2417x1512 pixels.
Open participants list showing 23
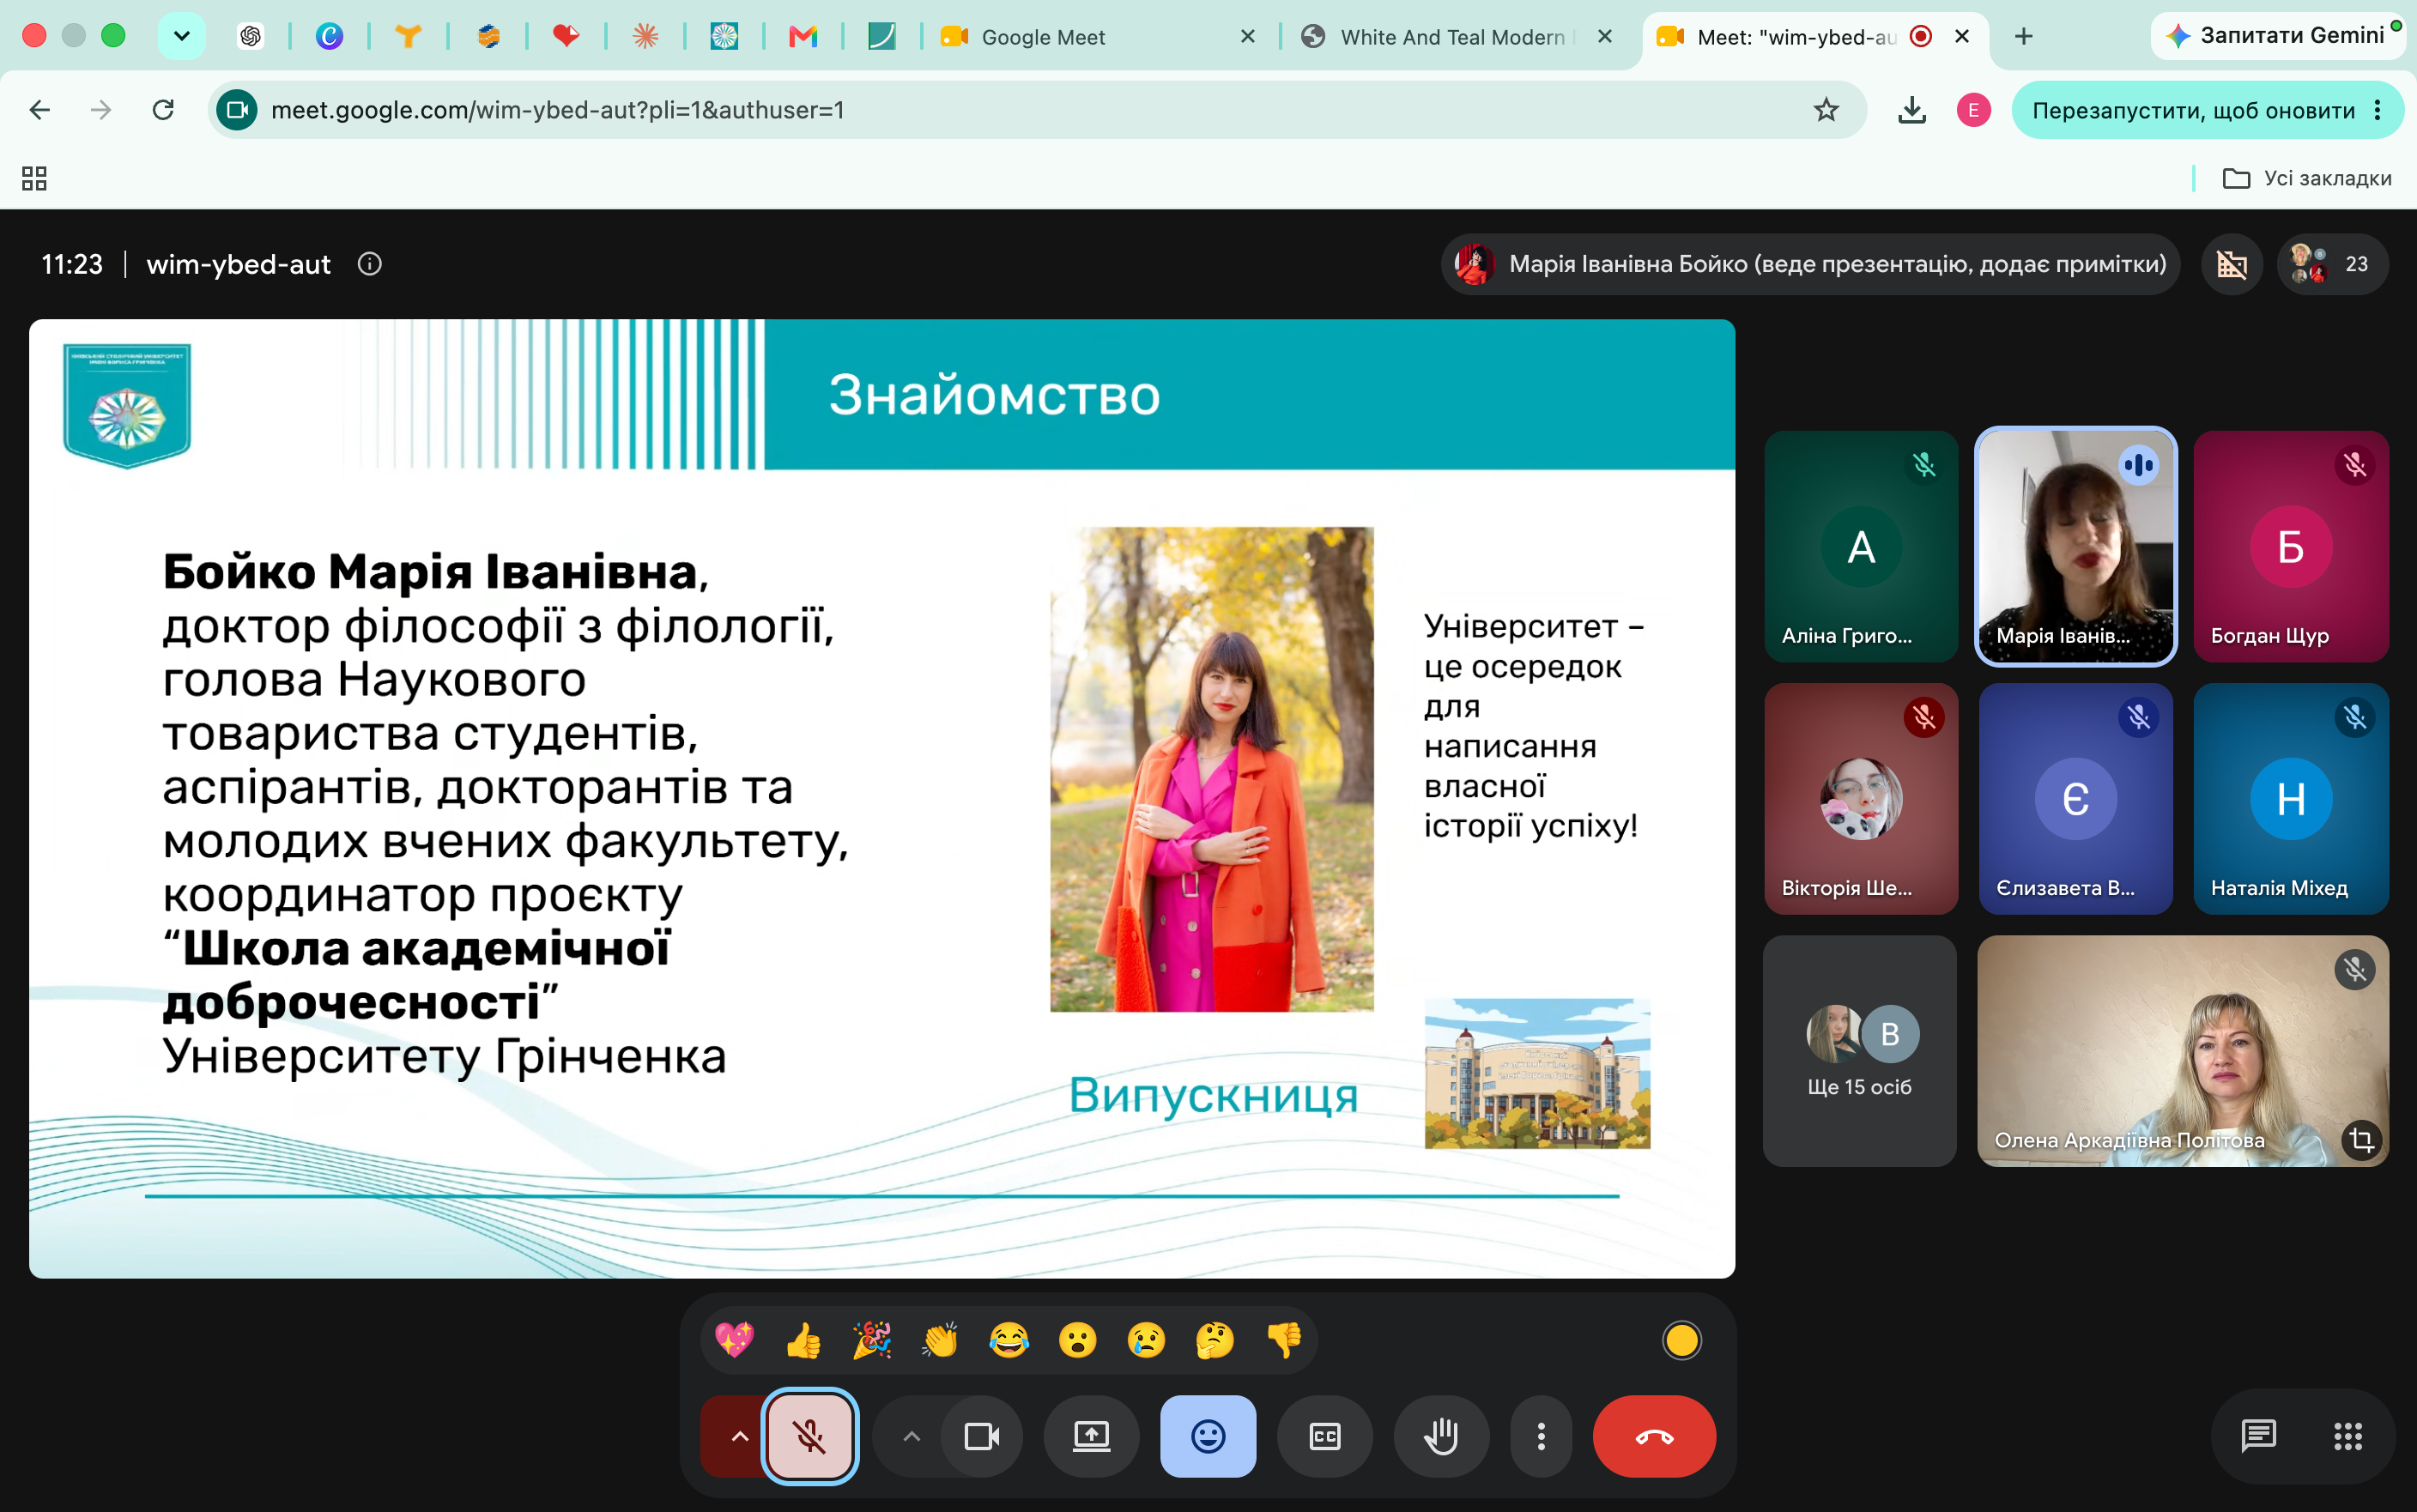(2332, 264)
